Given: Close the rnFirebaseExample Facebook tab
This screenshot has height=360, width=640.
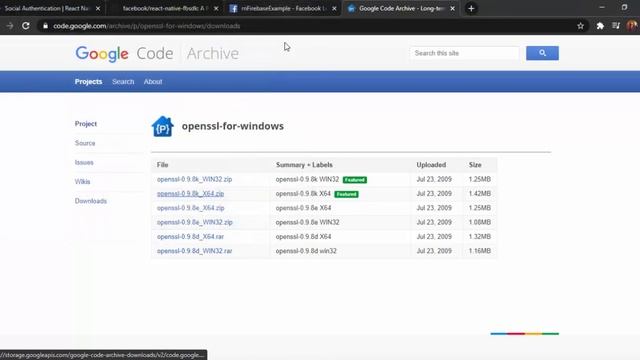Looking at the screenshot, I should click(334, 8).
